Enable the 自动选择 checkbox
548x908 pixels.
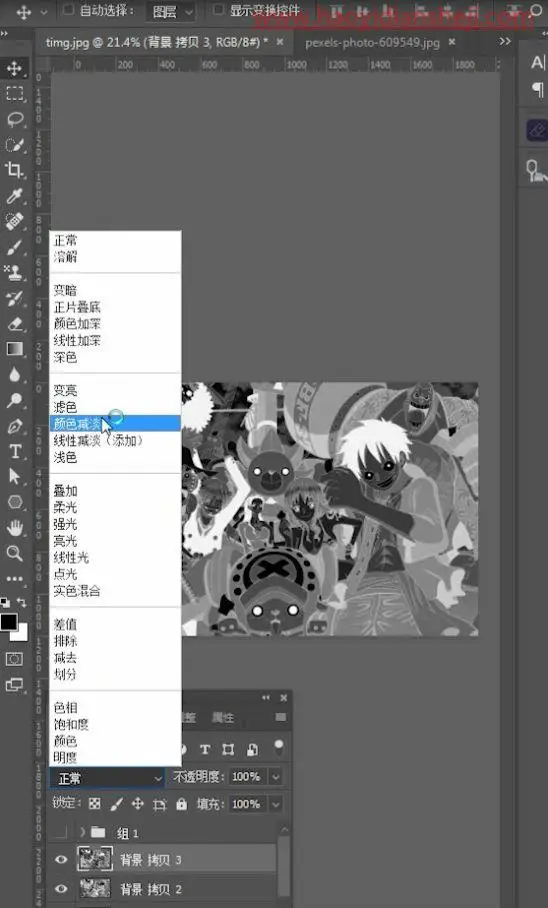click(x=68, y=10)
